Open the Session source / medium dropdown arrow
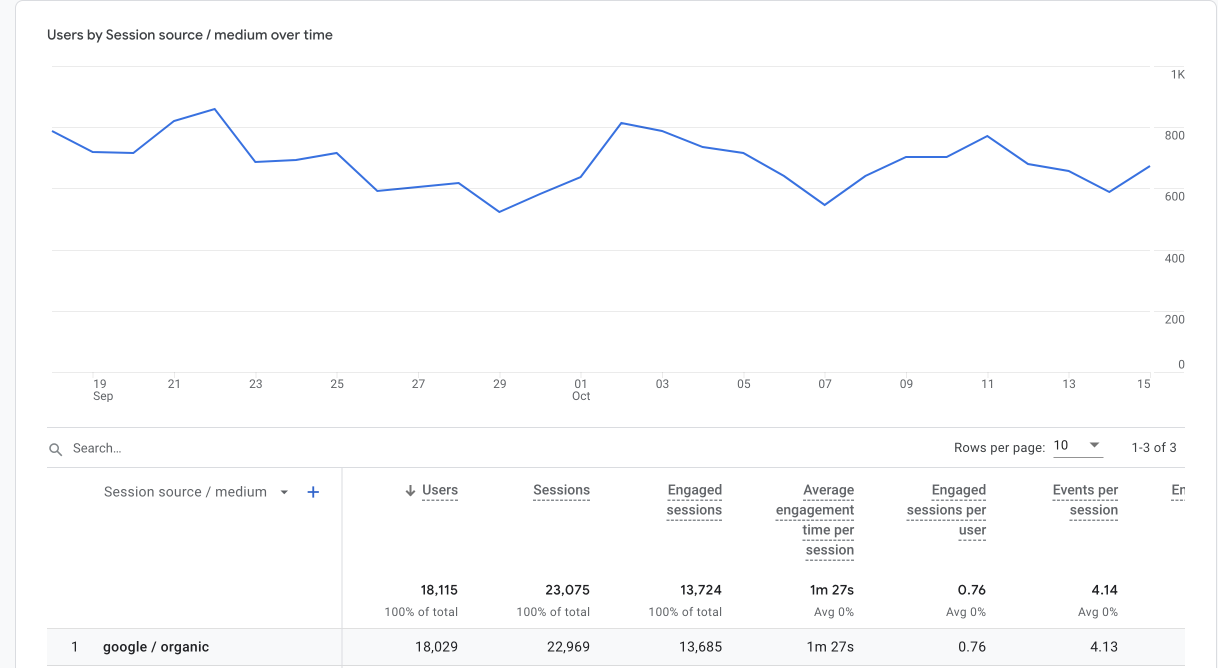Screen dimensions: 1218x668 pyautogui.click(x=284, y=492)
